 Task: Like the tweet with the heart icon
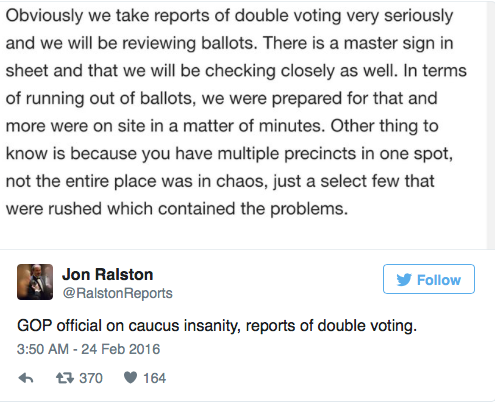coord(130,378)
